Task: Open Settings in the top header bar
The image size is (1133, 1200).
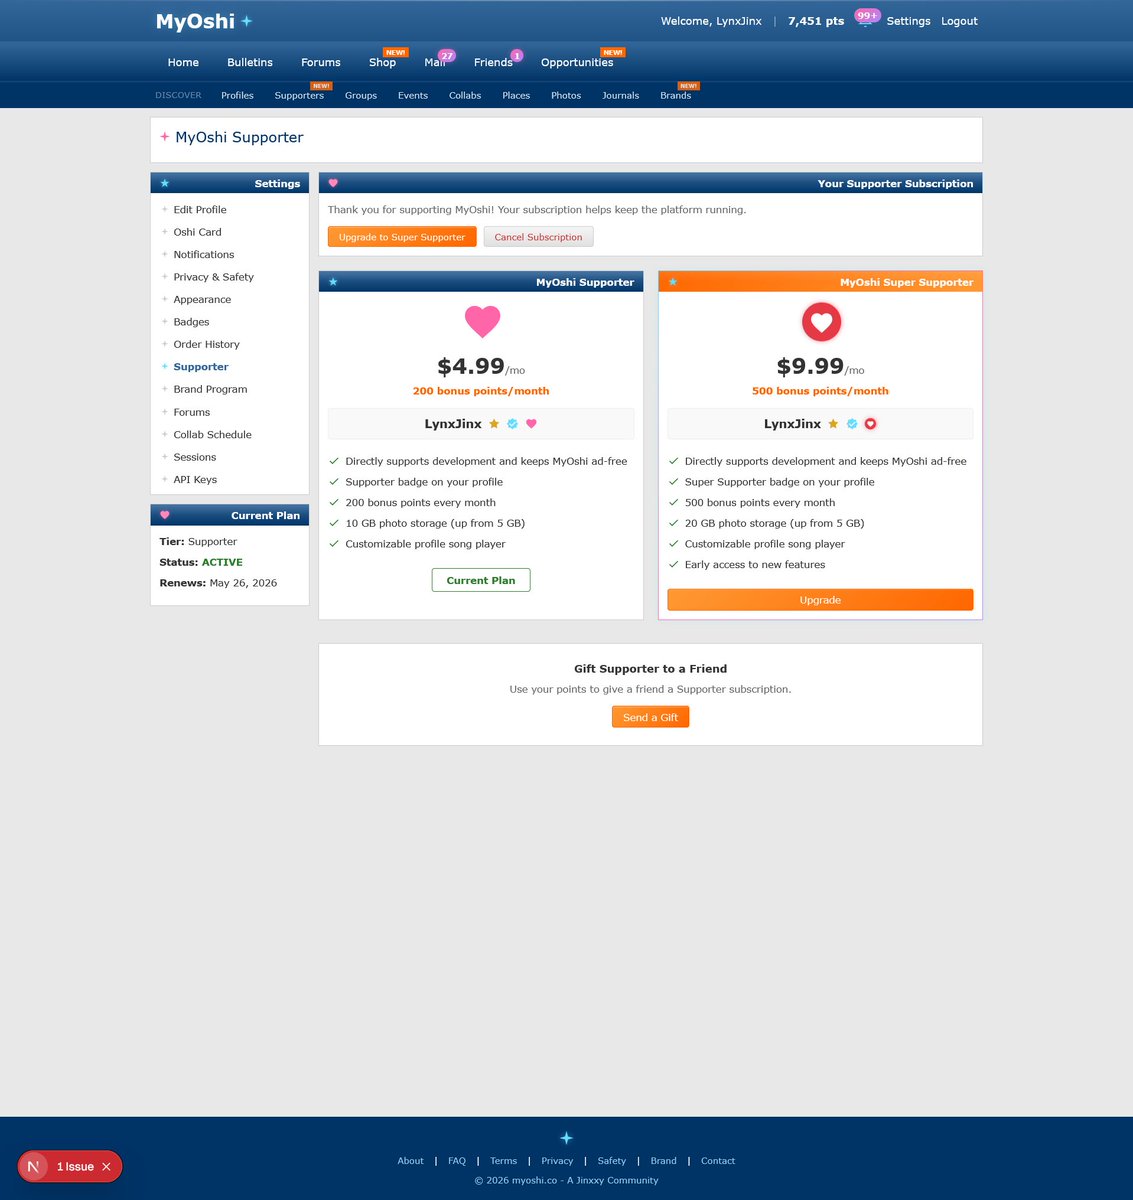Action: [x=908, y=21]
